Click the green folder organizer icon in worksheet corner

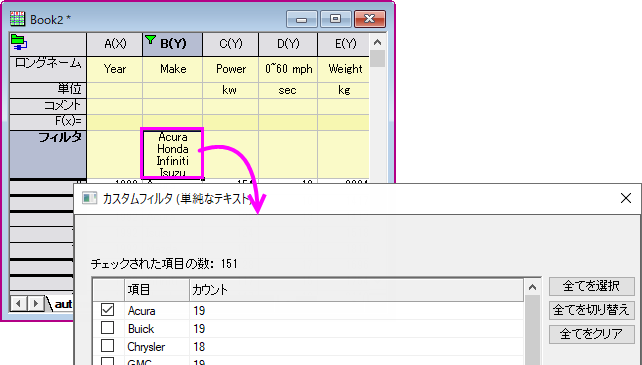19,43
